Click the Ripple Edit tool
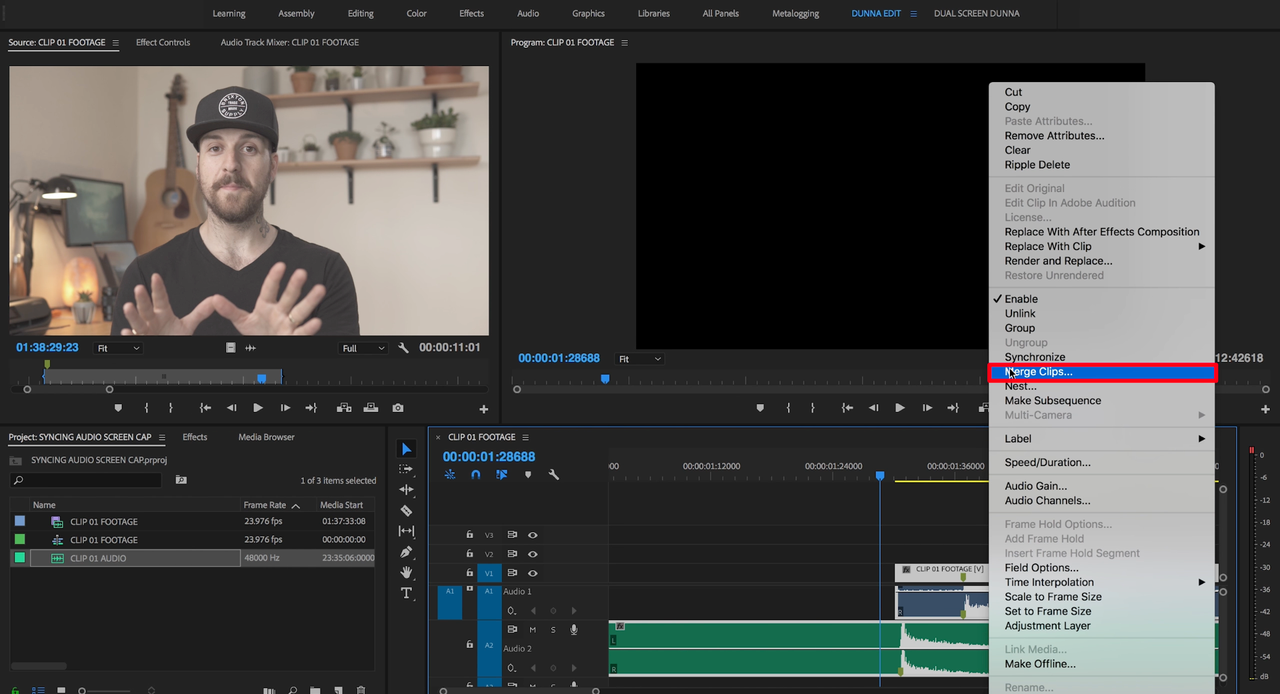 (x=406, y=490)
